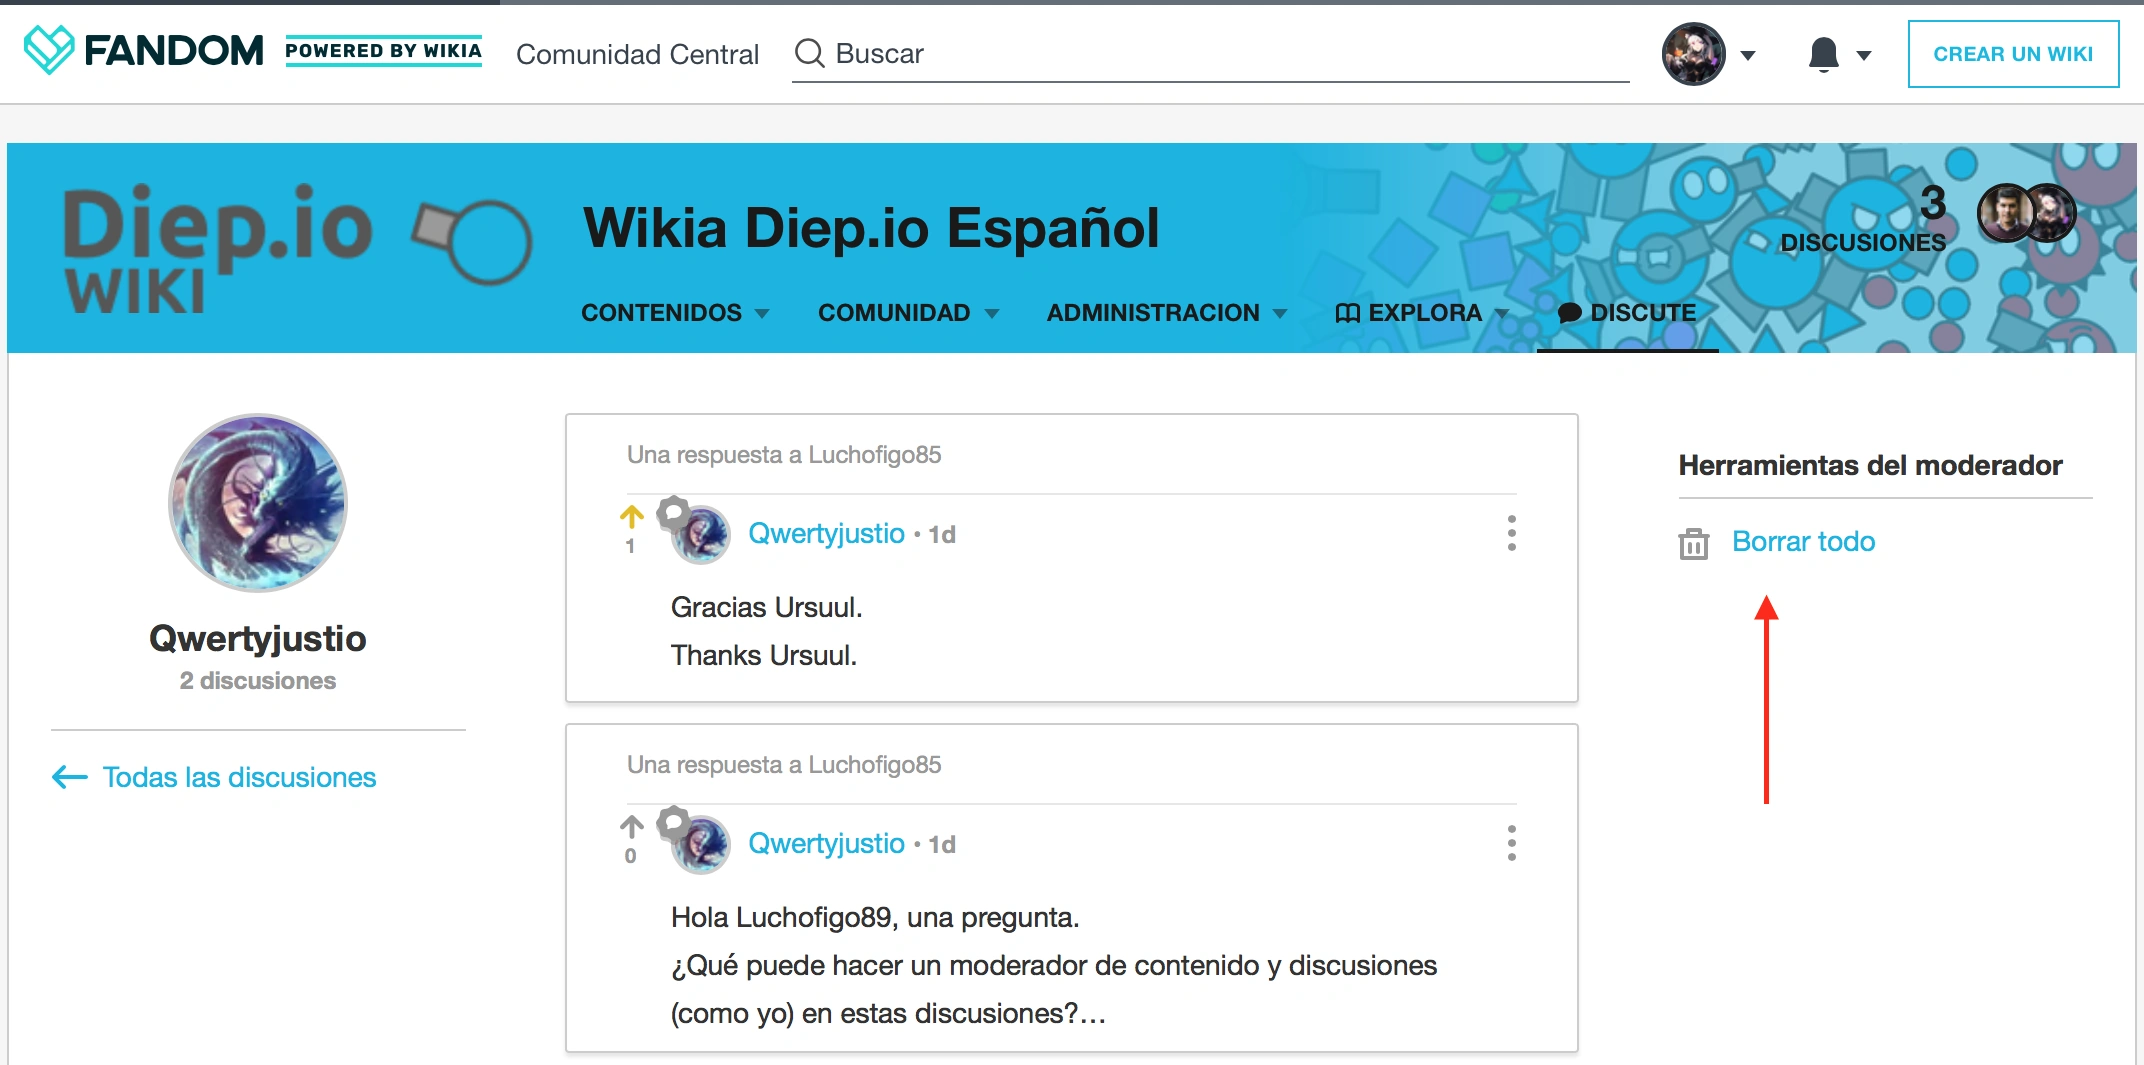Go to Todas las discusiones

[x=239, y=777]
